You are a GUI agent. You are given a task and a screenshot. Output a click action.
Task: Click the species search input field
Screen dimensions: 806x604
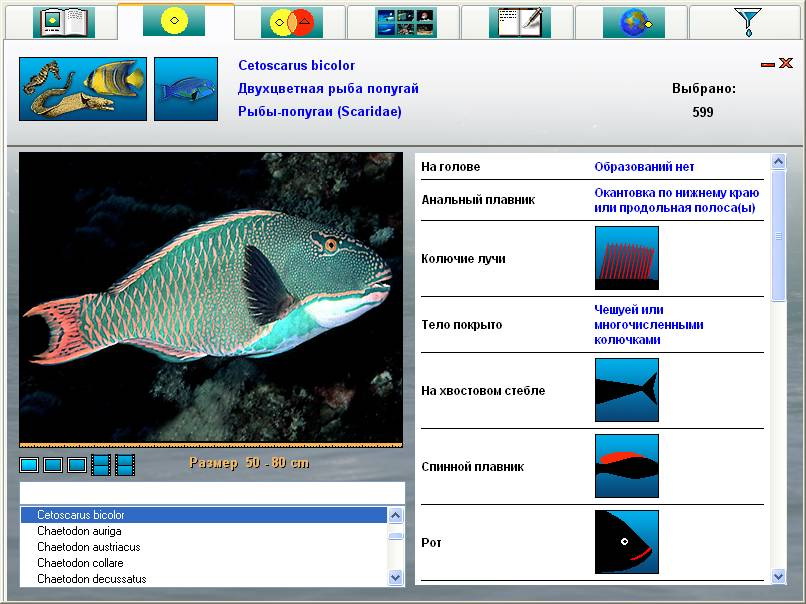click(212, 493)
